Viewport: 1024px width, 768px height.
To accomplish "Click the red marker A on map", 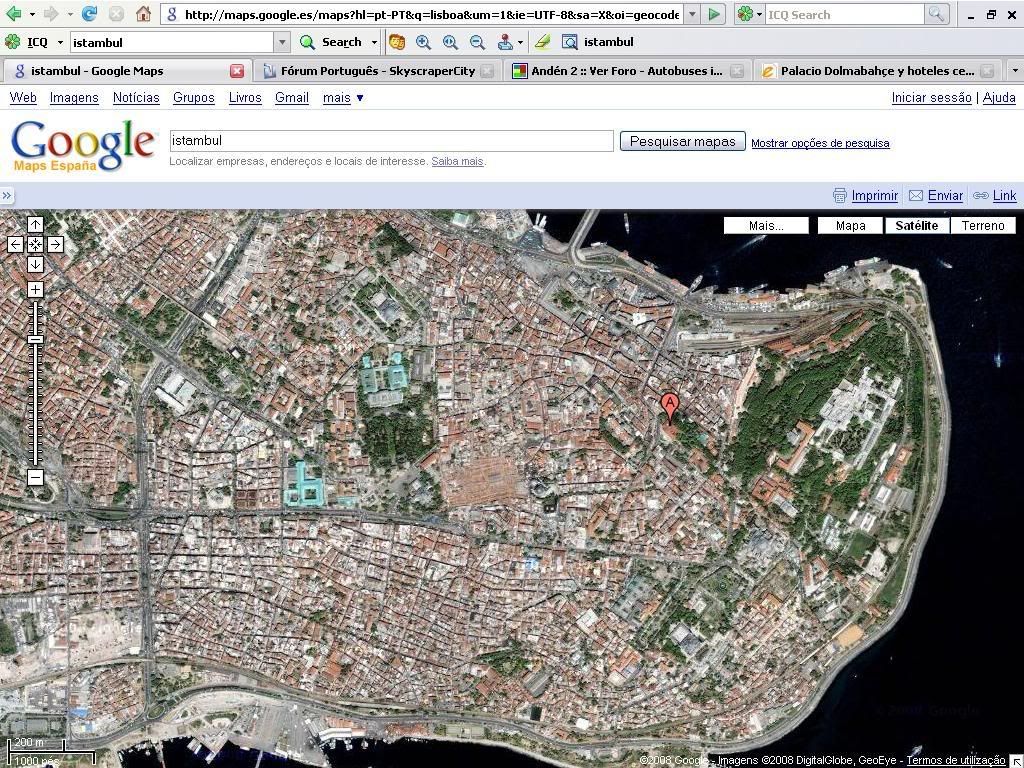I will 670,406.
